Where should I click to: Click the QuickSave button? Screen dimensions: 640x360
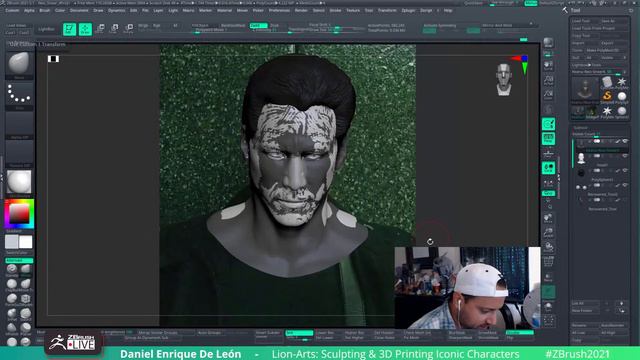(473, 3)
